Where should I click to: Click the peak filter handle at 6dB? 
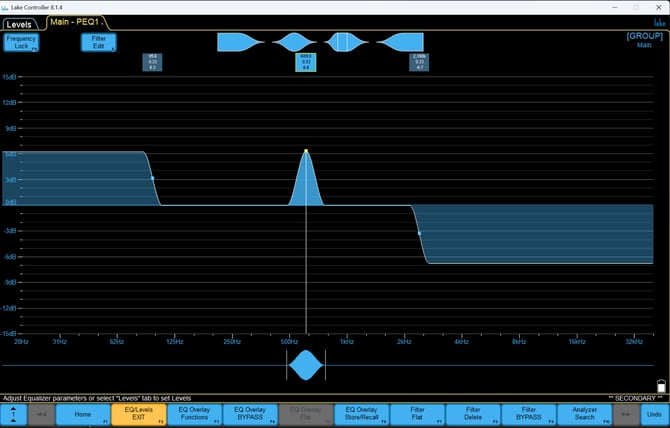tap(306, 151)
